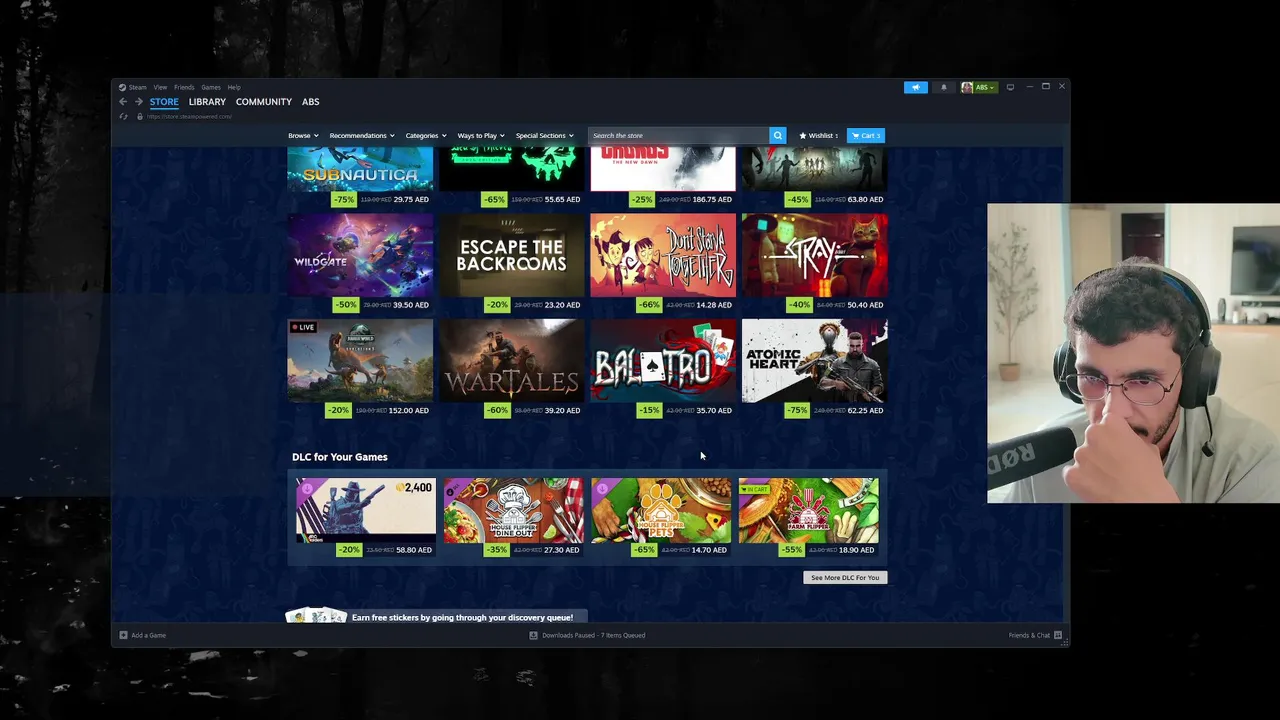Click the DLC download badge on House Flipper Pets
Image resolution: width=1280 pixels, height=720 pixels.
click(x=601, y=489)
